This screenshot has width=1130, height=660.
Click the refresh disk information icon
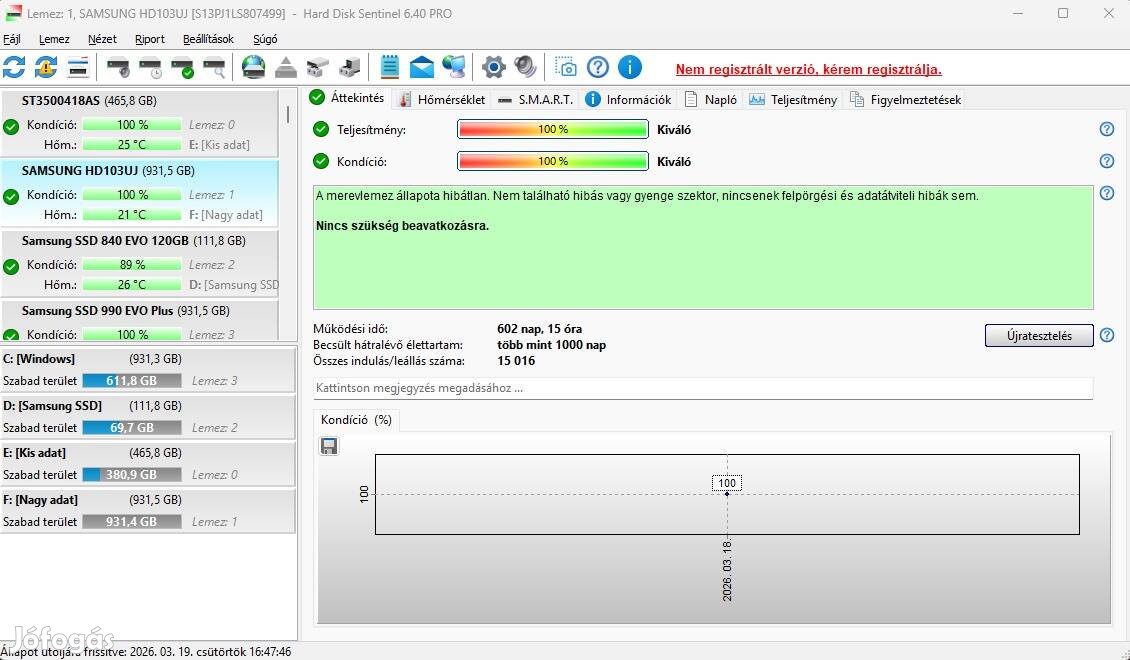(x=14, y=67)
